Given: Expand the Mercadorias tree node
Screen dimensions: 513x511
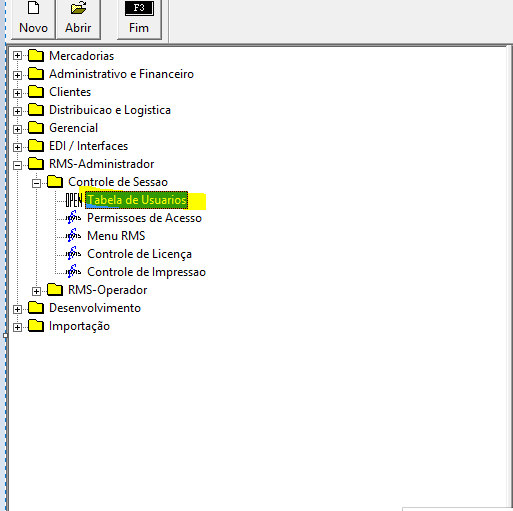Looking at the screenshot, I should 17,56.
